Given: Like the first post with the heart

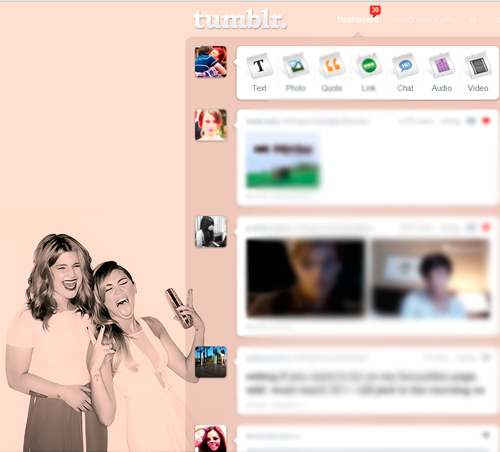Looking at the screenshot, I should tap(486, 121).
